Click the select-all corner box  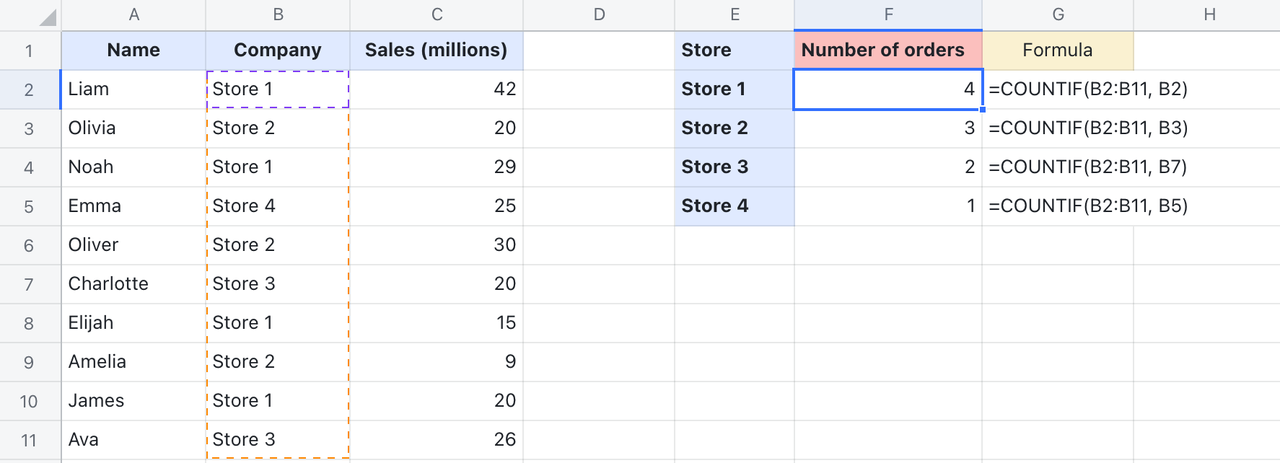point(29,14)
